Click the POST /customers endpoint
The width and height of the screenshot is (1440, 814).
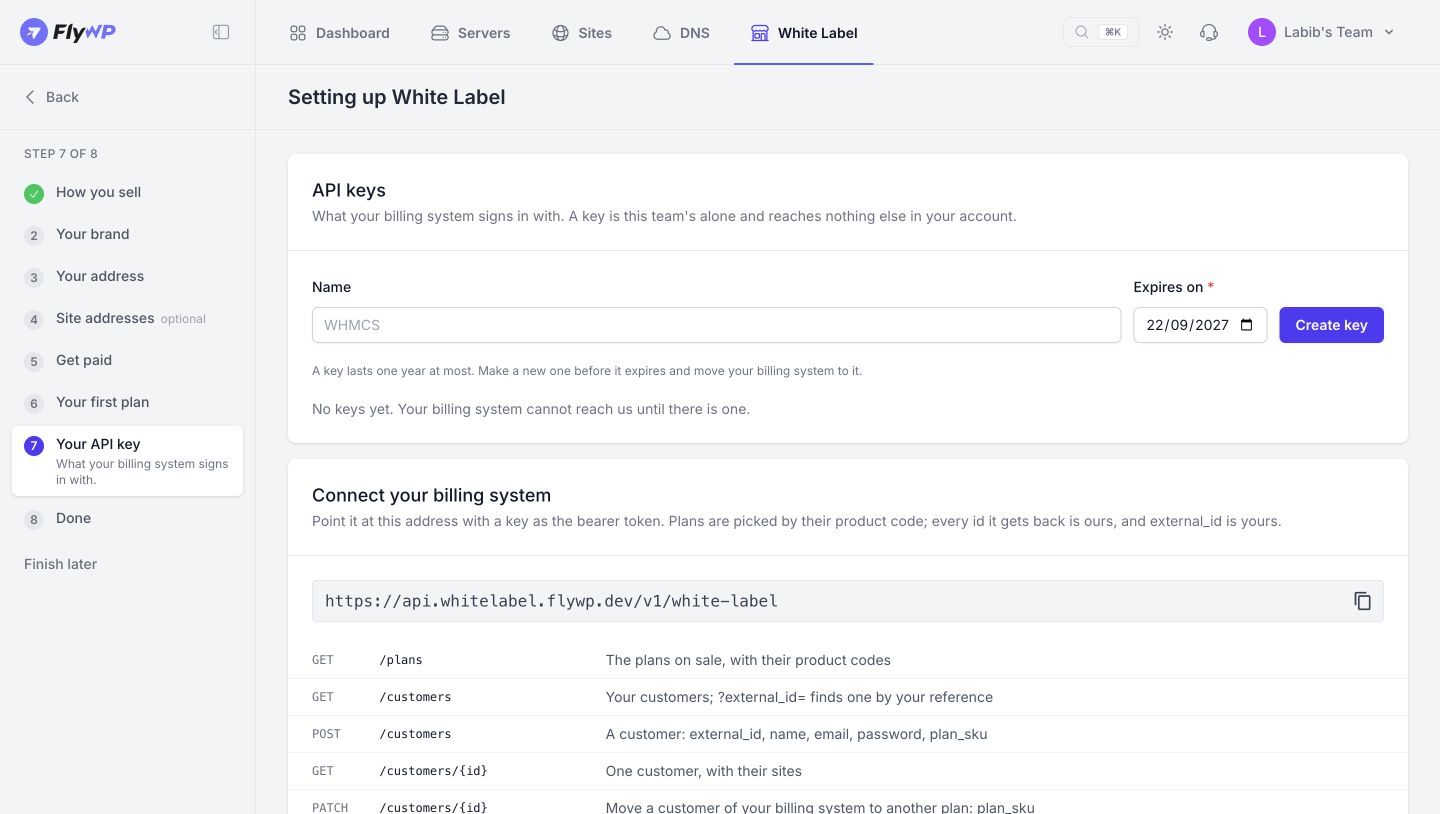point(848,734)
